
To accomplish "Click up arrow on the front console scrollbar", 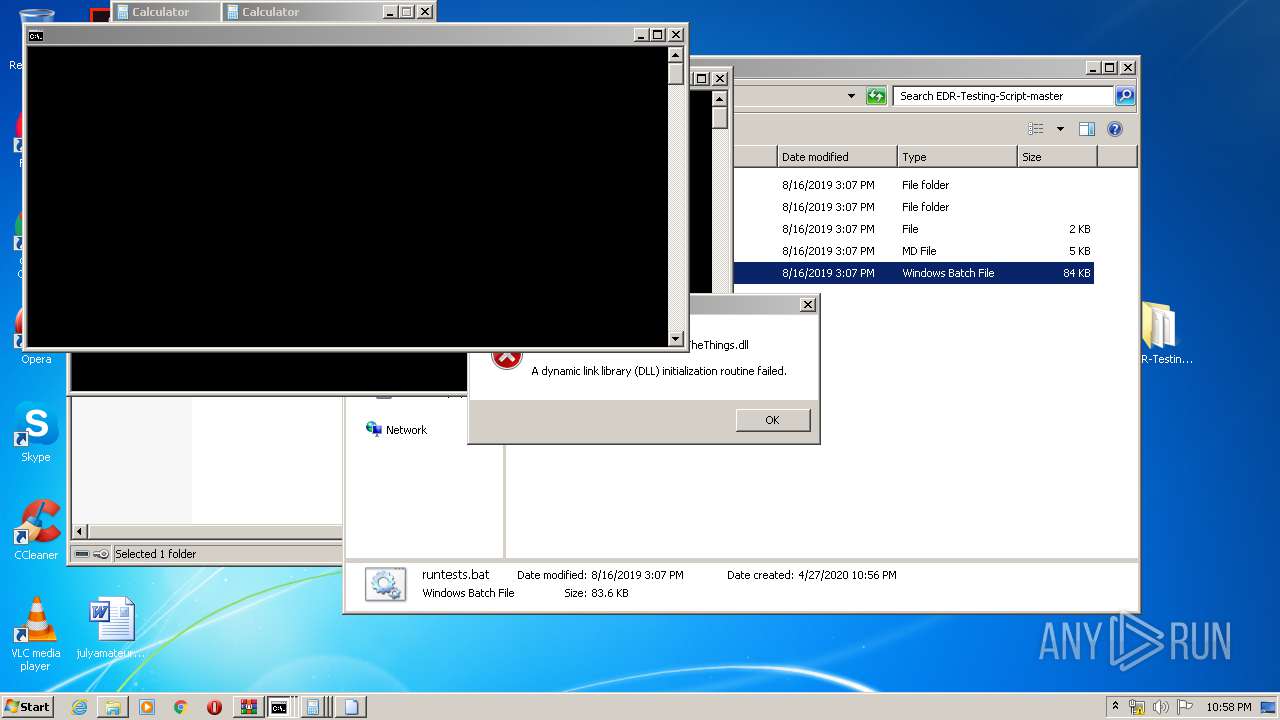I will pos(676,56).
